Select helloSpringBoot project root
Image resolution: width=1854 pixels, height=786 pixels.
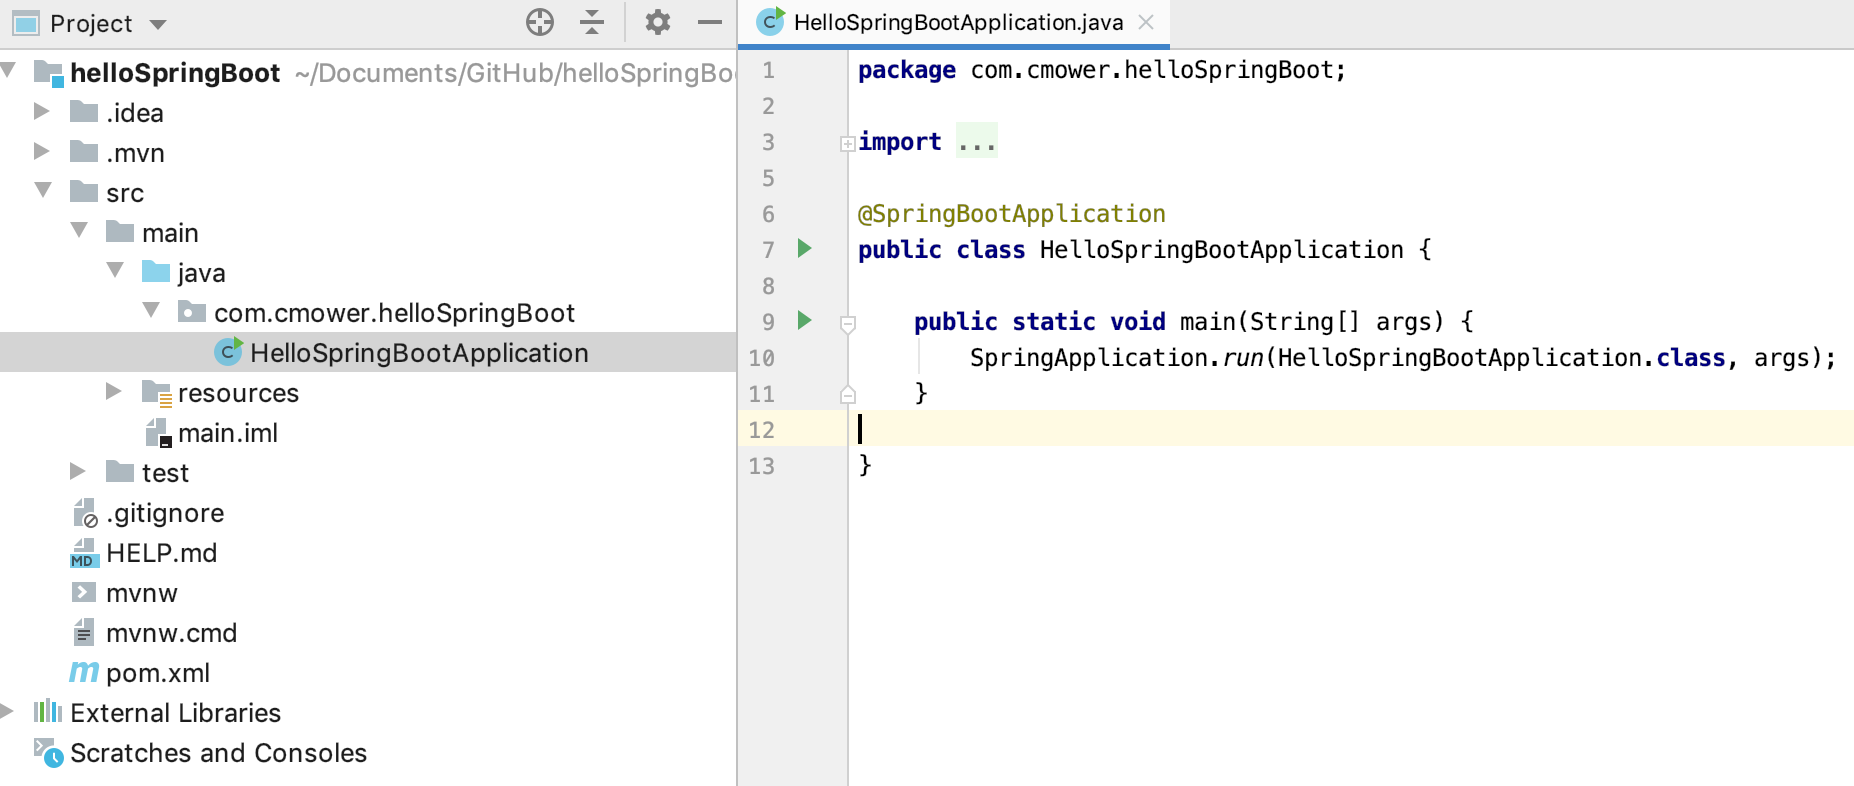tap(175, 72)
